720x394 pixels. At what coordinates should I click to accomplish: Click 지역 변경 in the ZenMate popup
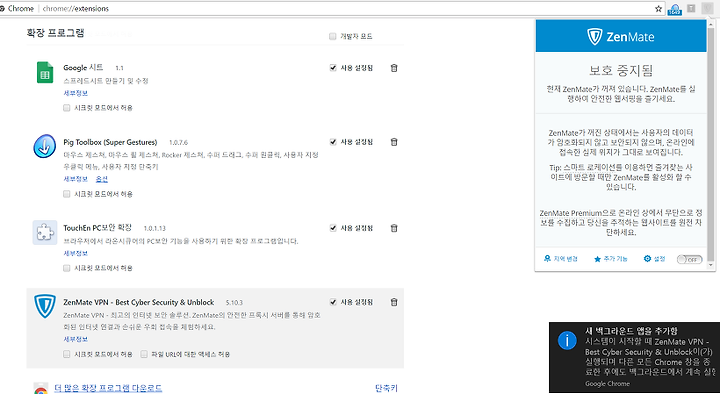pyautogui.click(x=561, y=259)
